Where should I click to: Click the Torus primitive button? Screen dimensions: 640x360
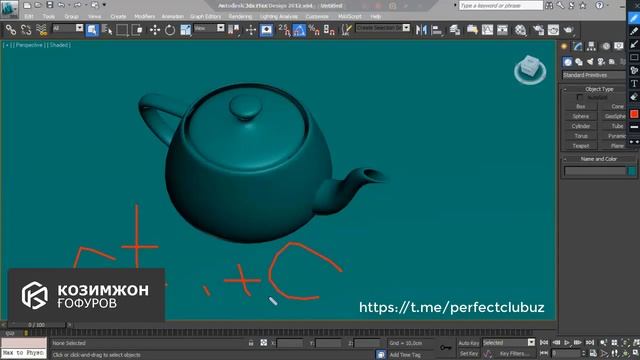point(580,136)
